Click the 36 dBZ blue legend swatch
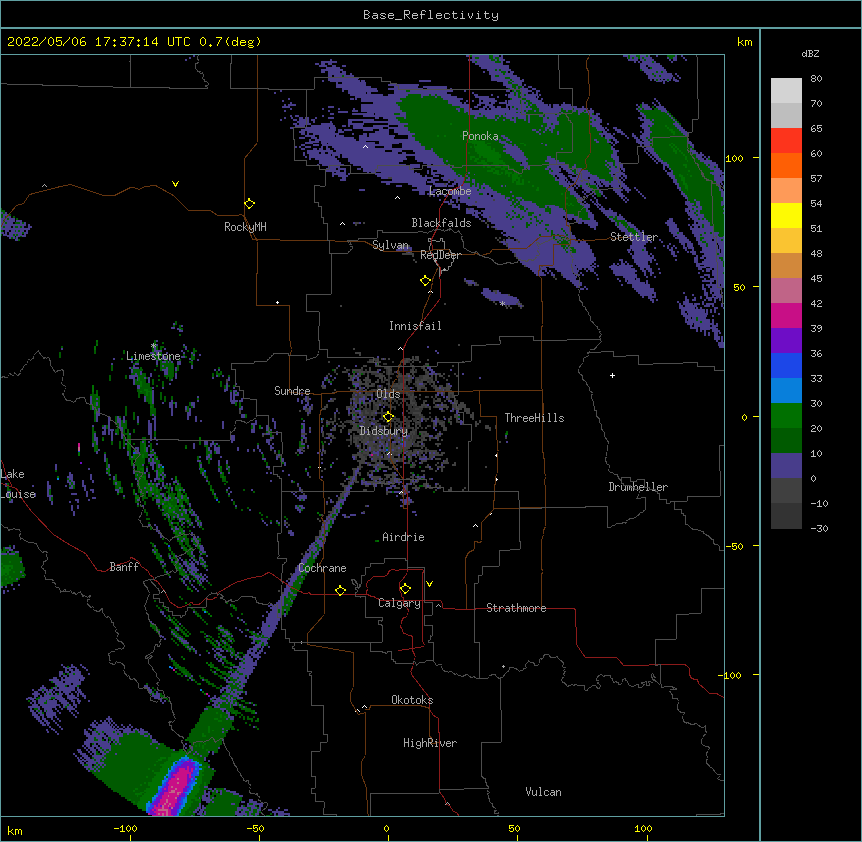This screenshot has height=842, width=862. 786,365
